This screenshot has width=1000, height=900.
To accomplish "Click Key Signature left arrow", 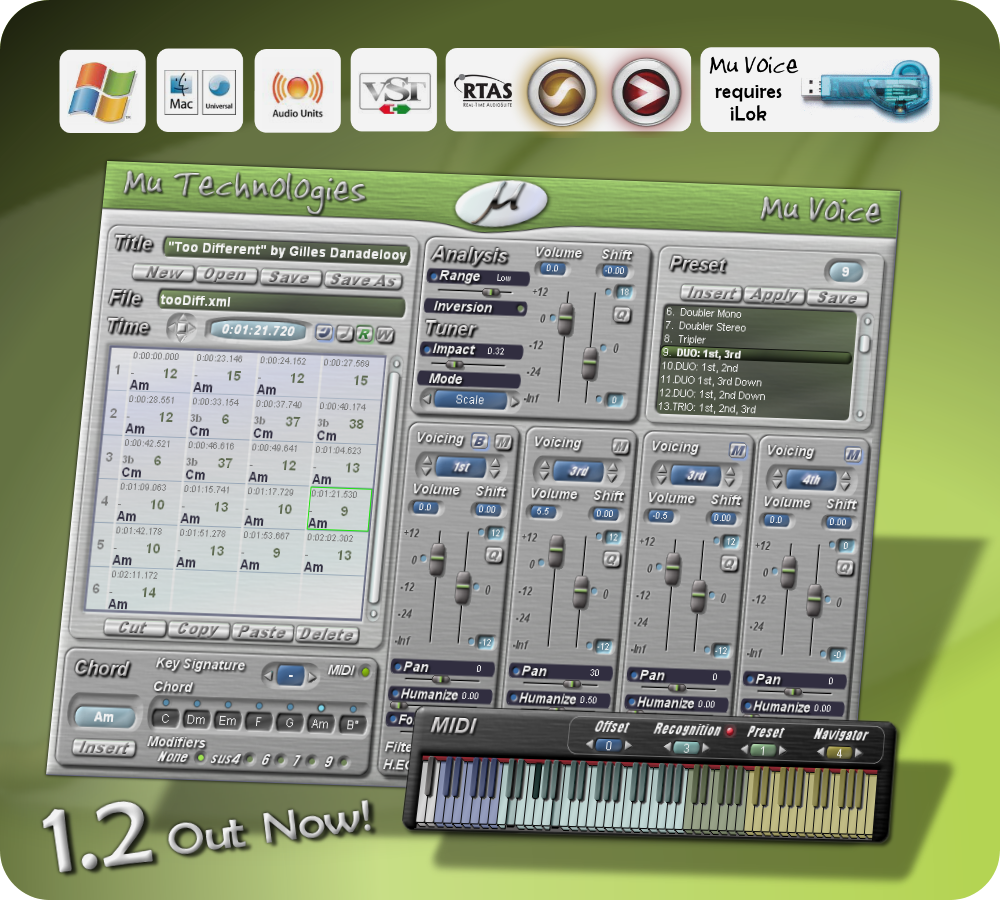I will tap(268, 675).
